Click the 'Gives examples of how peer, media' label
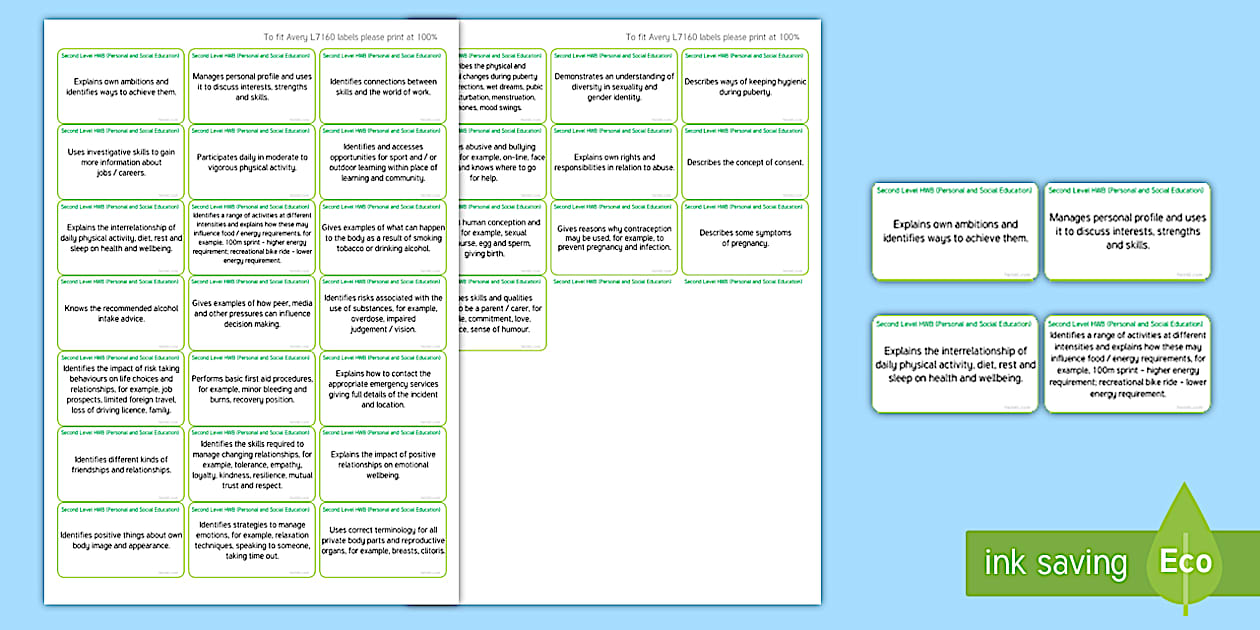Screen dimensions: 1260x630 pos(250,314)
